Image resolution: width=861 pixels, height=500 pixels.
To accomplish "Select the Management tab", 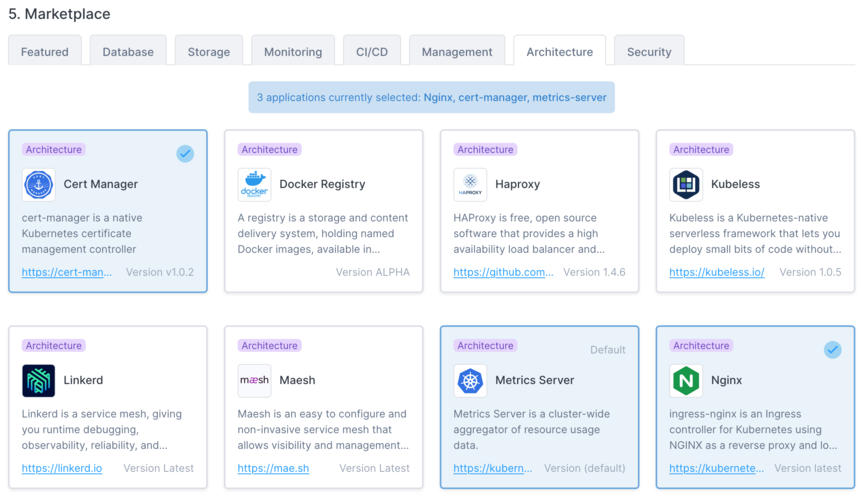I will (x=457, y=52).
